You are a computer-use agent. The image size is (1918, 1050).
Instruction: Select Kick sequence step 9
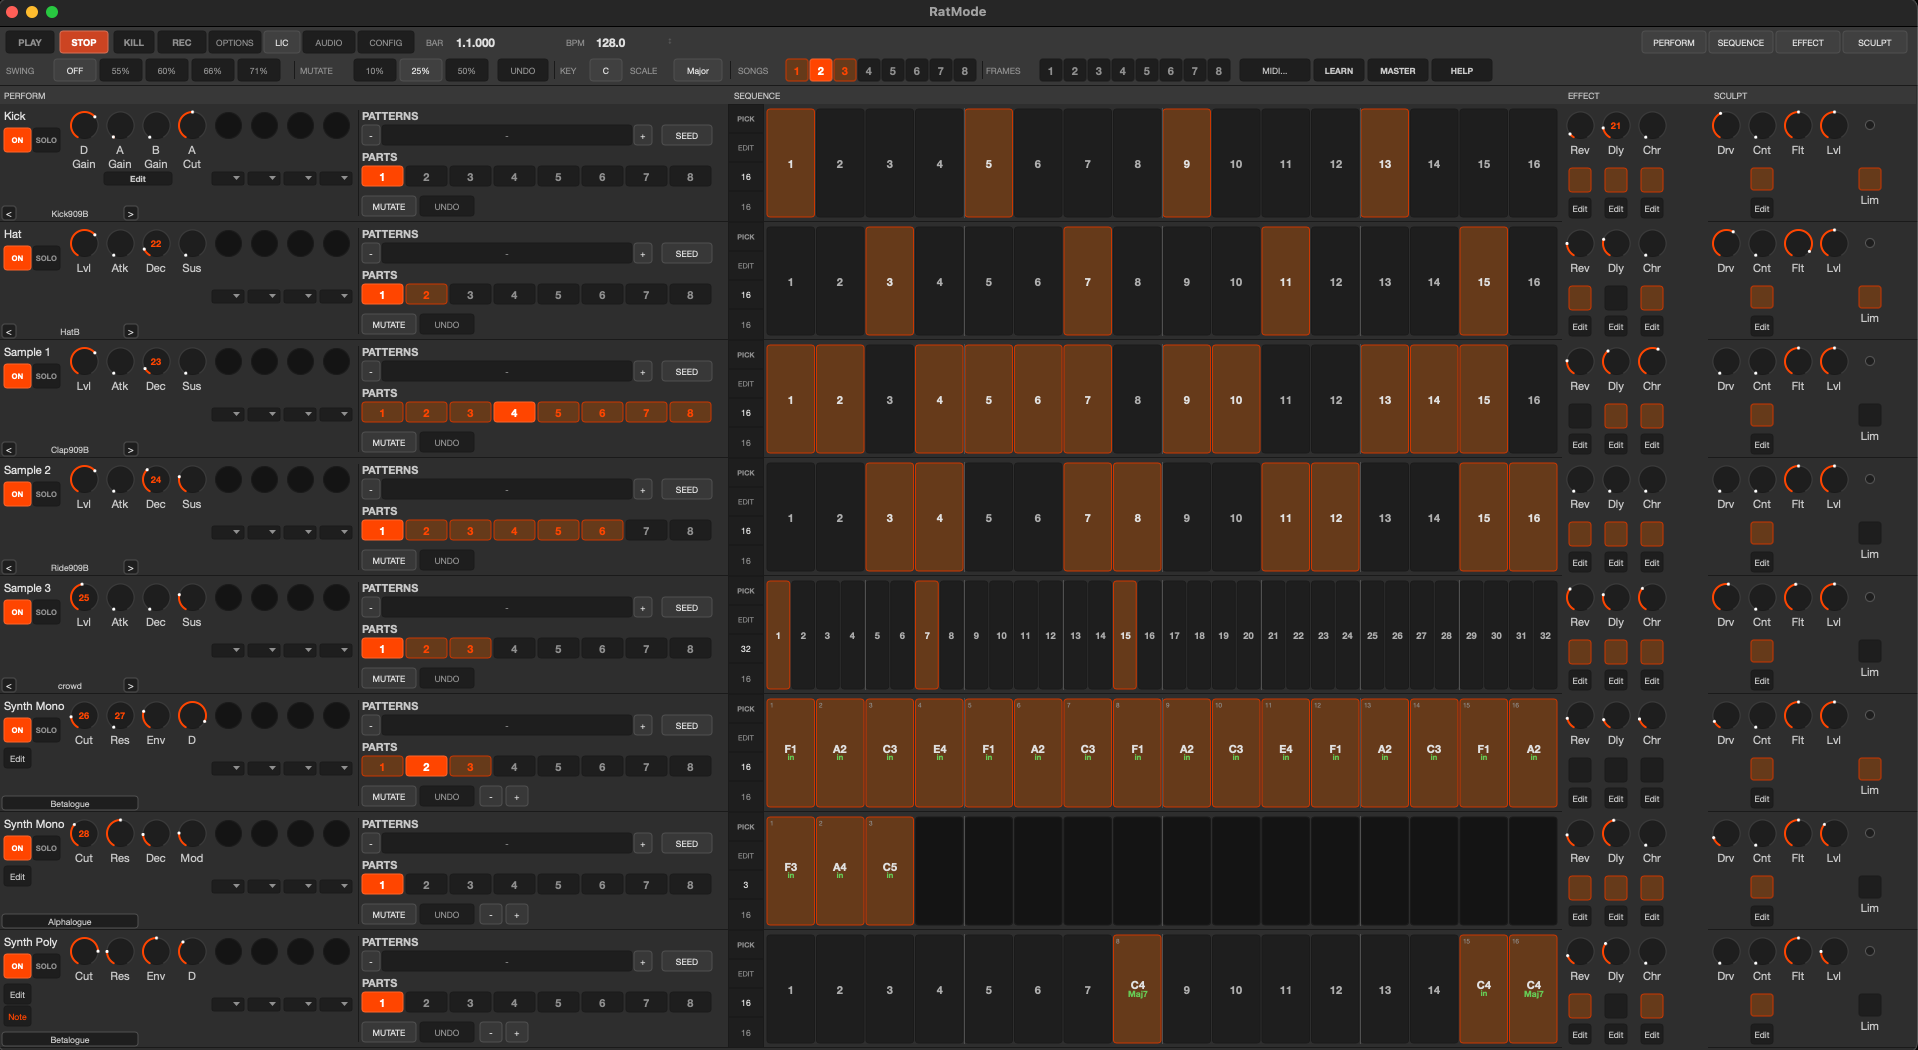click(x=1187, y=164)
